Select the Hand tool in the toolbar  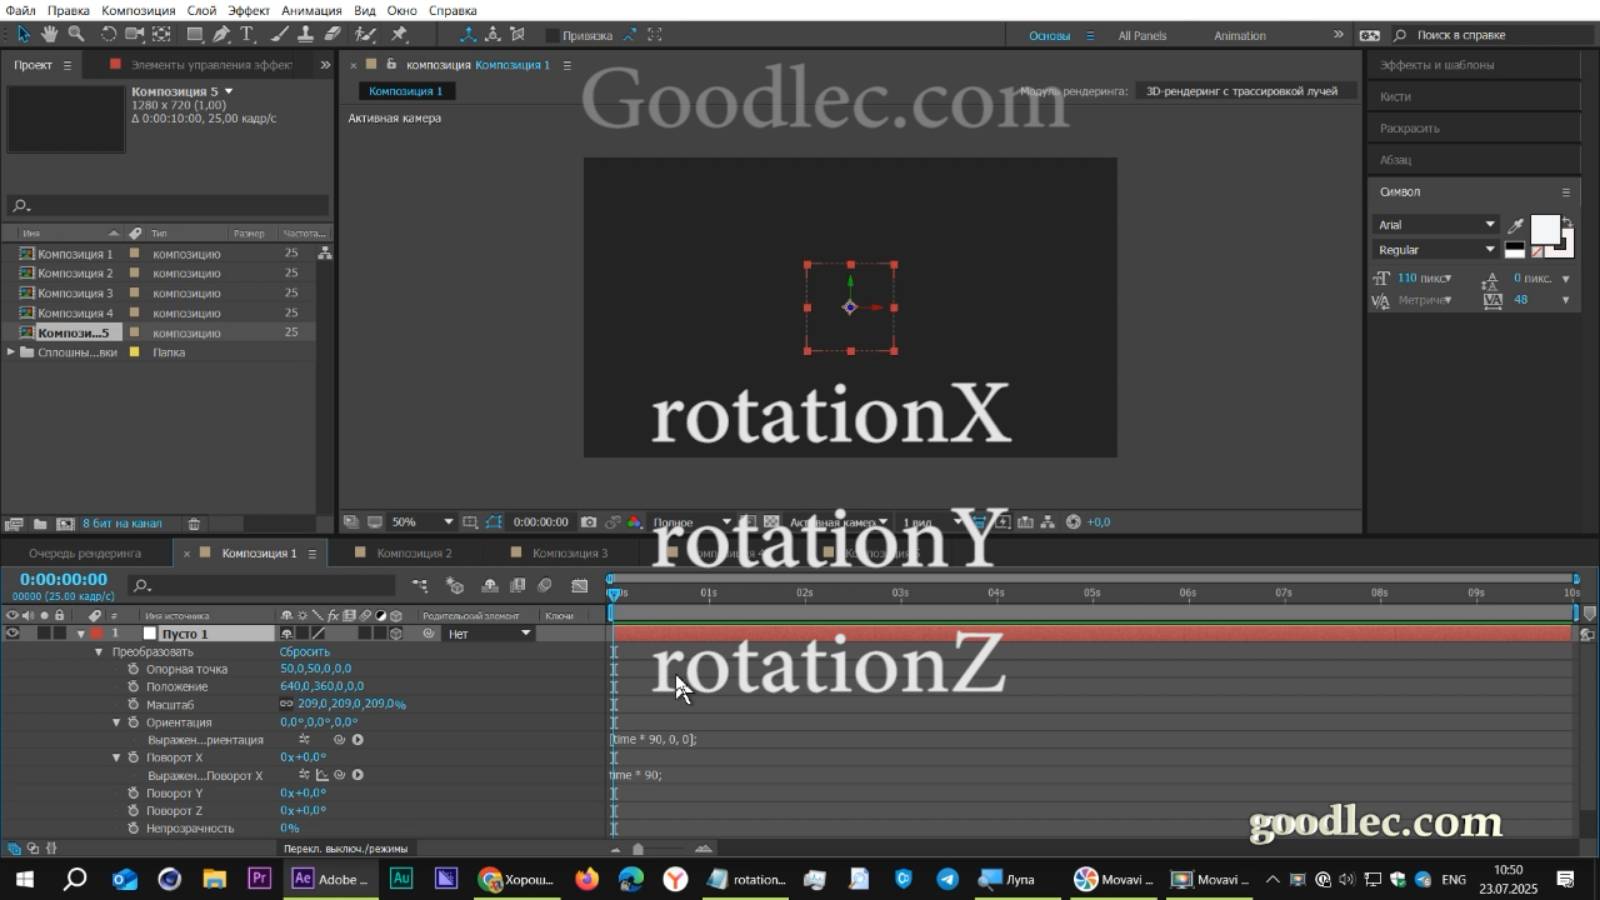click(x=48, y=34)
